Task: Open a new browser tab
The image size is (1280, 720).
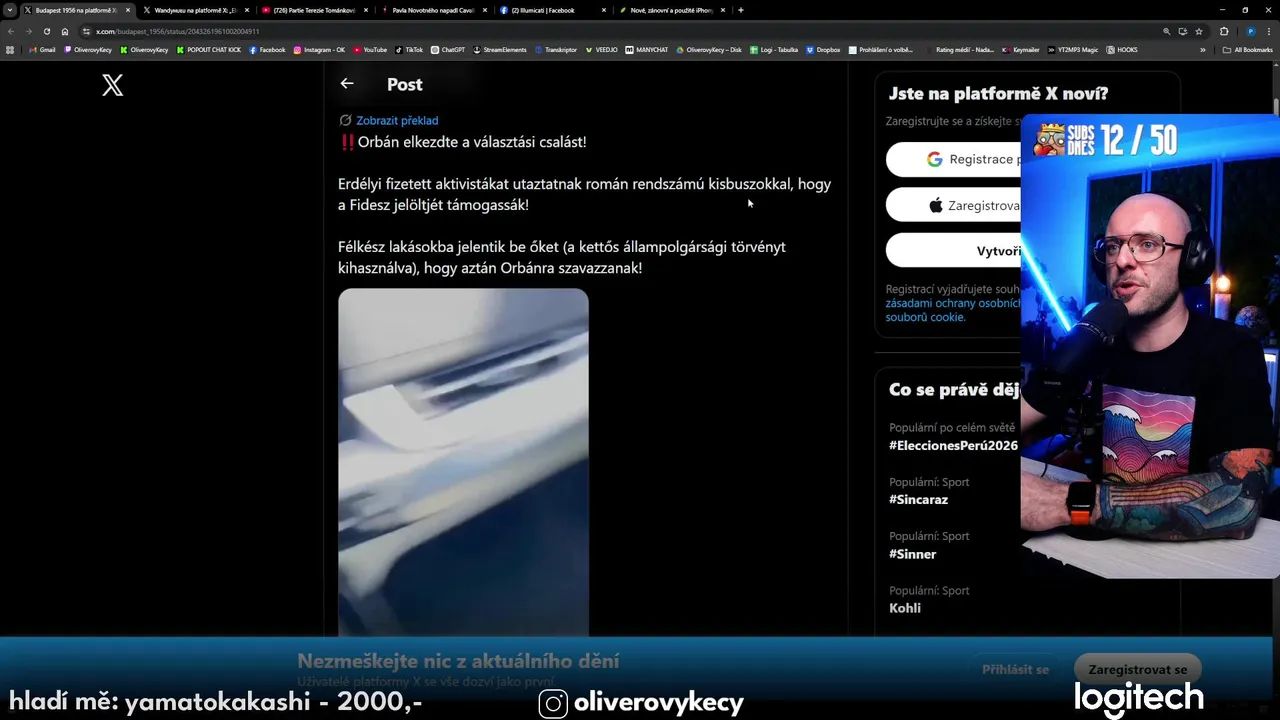Action: pyautogui.click(x=740, y=10)
